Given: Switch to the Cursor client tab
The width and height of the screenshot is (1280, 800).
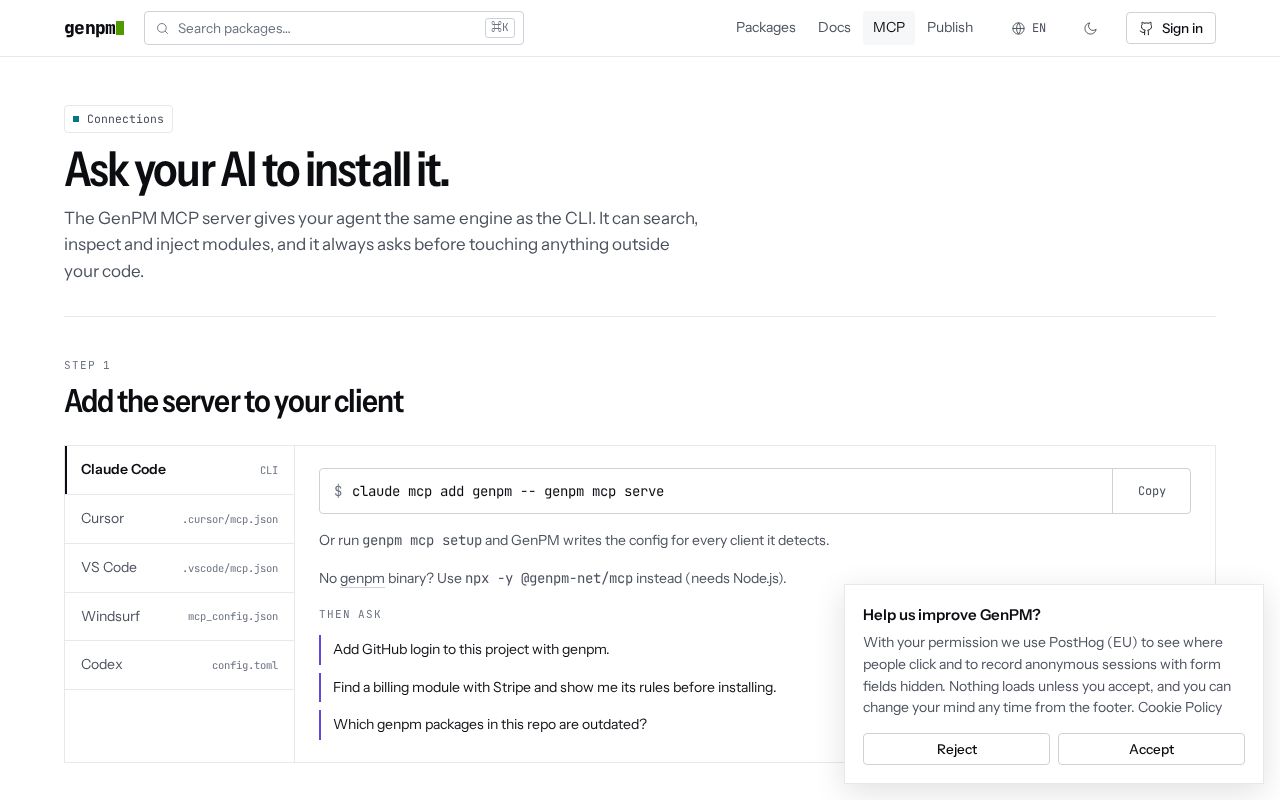Looking at the screenshot, I should point(180,519).
